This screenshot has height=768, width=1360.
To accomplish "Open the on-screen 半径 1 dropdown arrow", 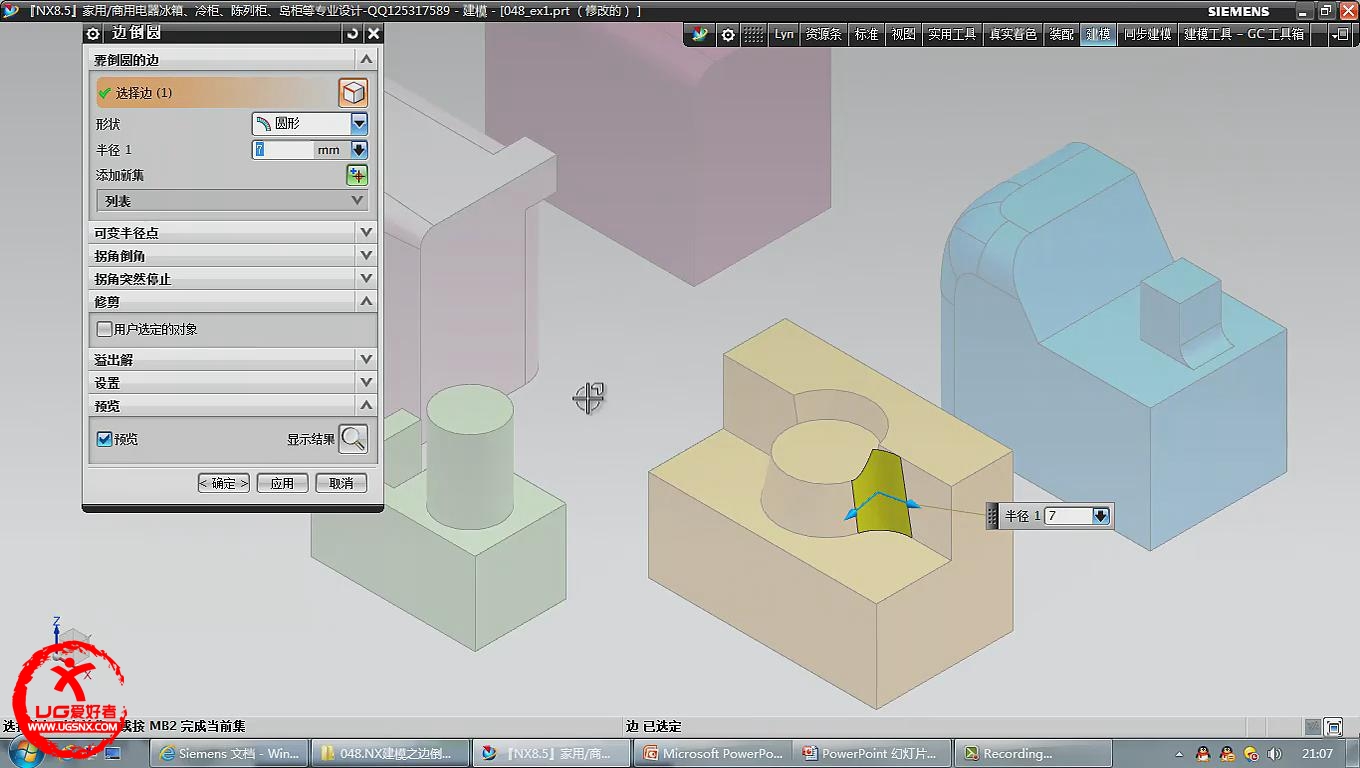I will click(1101, 516).
